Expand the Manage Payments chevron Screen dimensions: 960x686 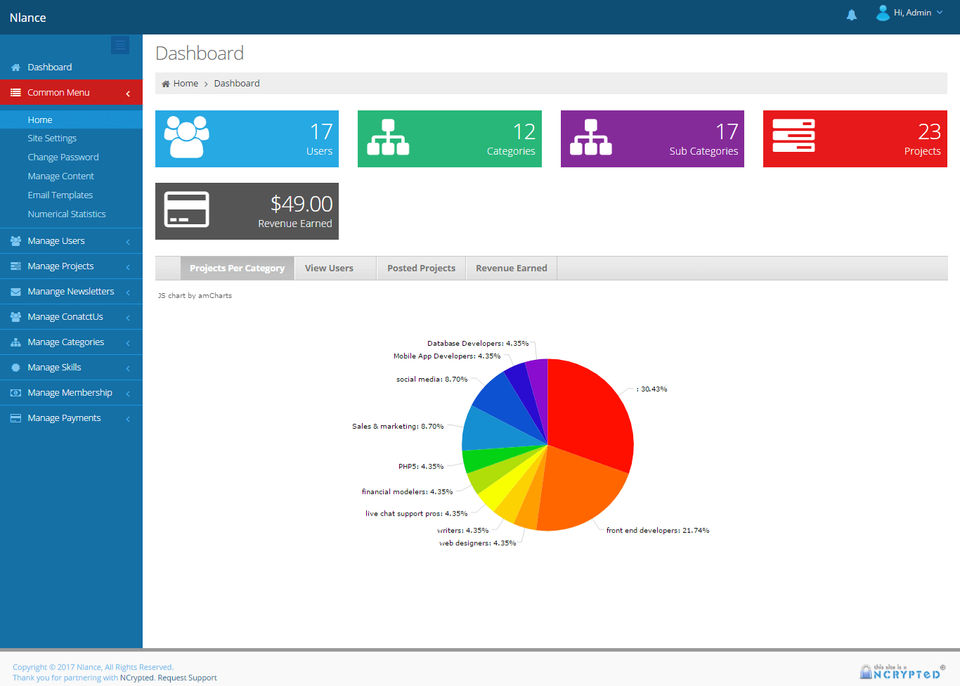coord(128,419)
